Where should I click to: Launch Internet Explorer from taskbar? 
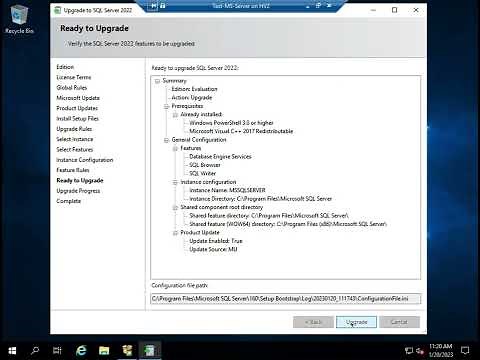tap(81, 350)
